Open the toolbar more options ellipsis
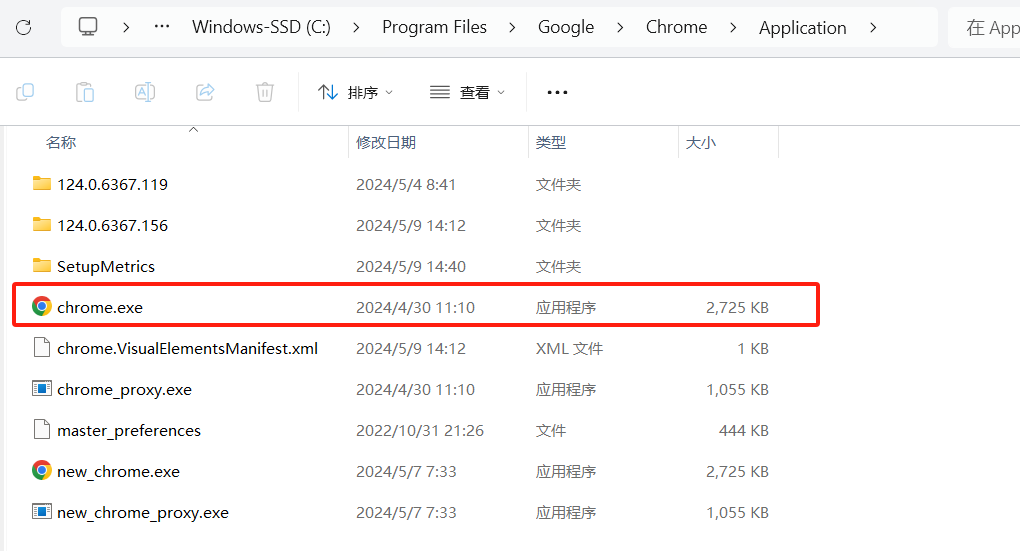Viewport: 1020px width, 551px height. (x=557, y=92)
